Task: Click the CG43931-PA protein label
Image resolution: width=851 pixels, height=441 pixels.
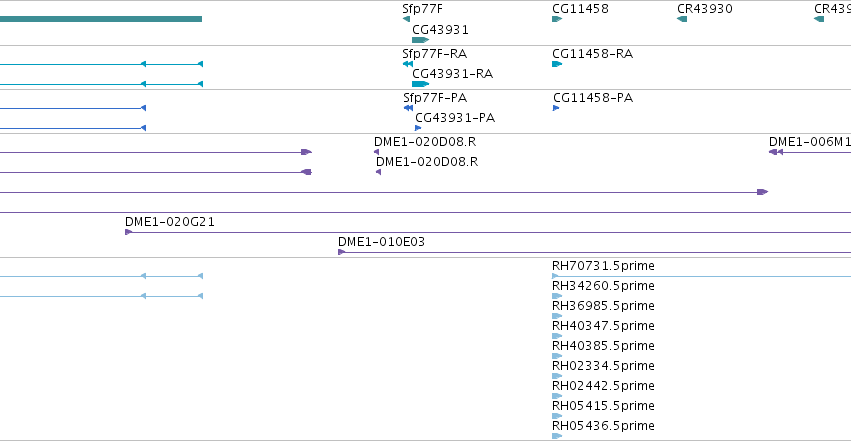Action: (x=455, y=118)
